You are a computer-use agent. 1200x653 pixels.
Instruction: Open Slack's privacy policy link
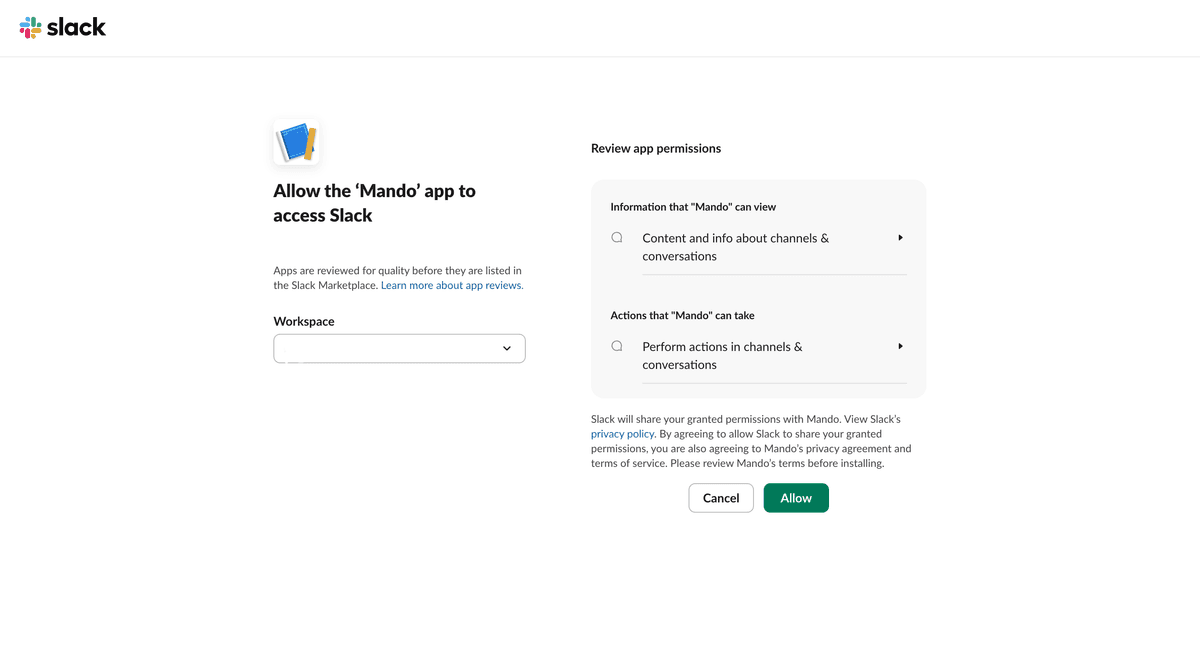(x=622, y=434)
